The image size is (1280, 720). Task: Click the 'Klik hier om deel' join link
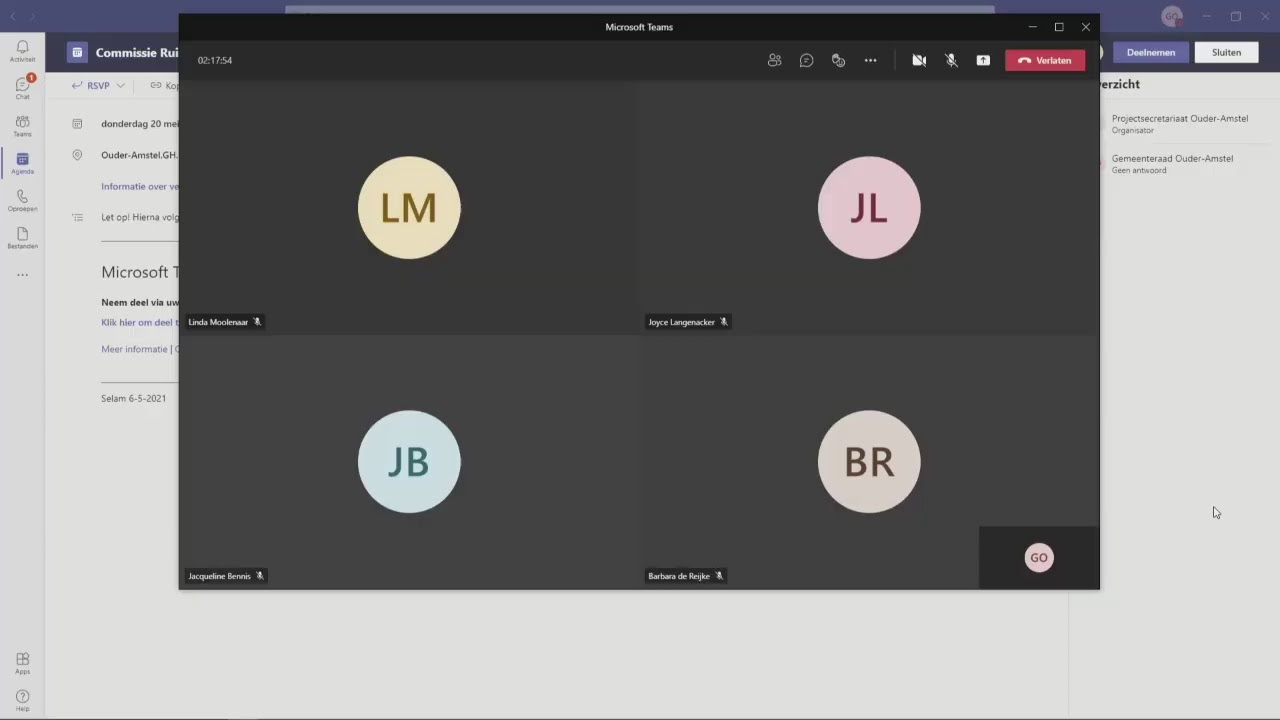(140, 322)
